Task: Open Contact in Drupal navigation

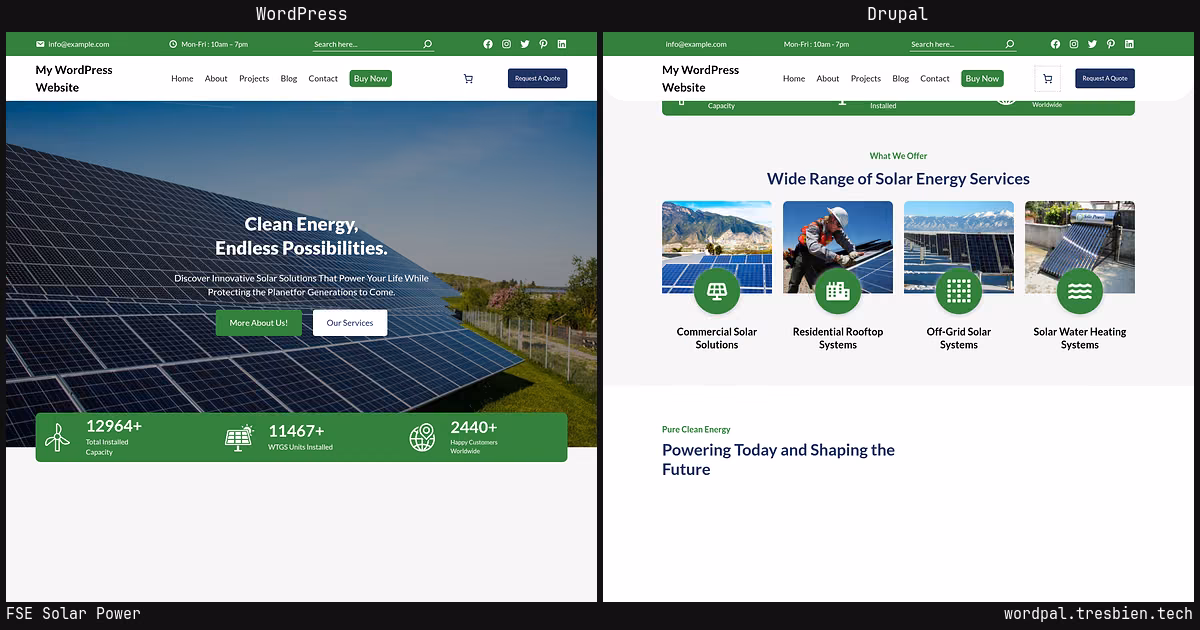Action: [x=935, y=78]
